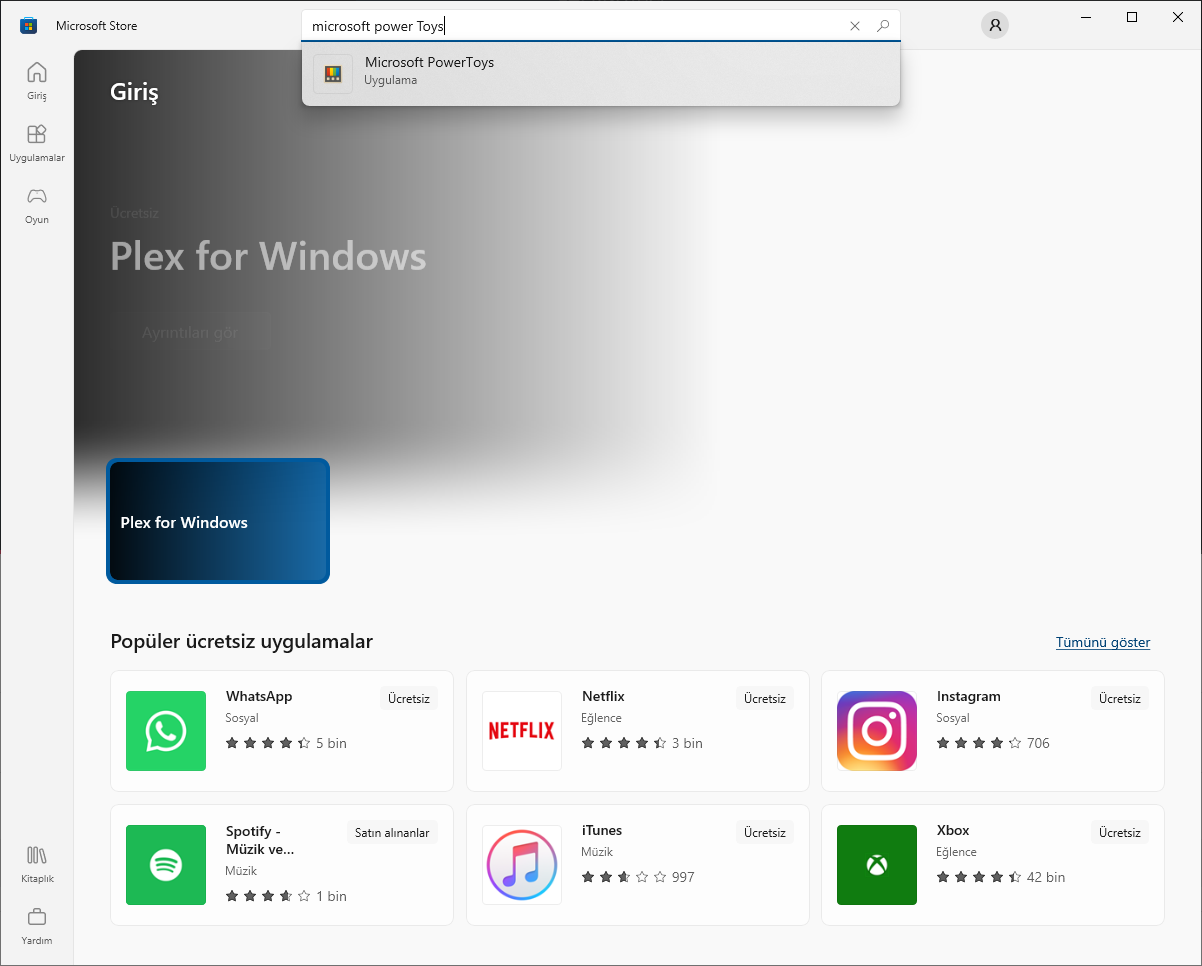Click Ücretsiz button on Xbox card
The height and width of the screenshot is (966, 1202).
[1120, 833]
